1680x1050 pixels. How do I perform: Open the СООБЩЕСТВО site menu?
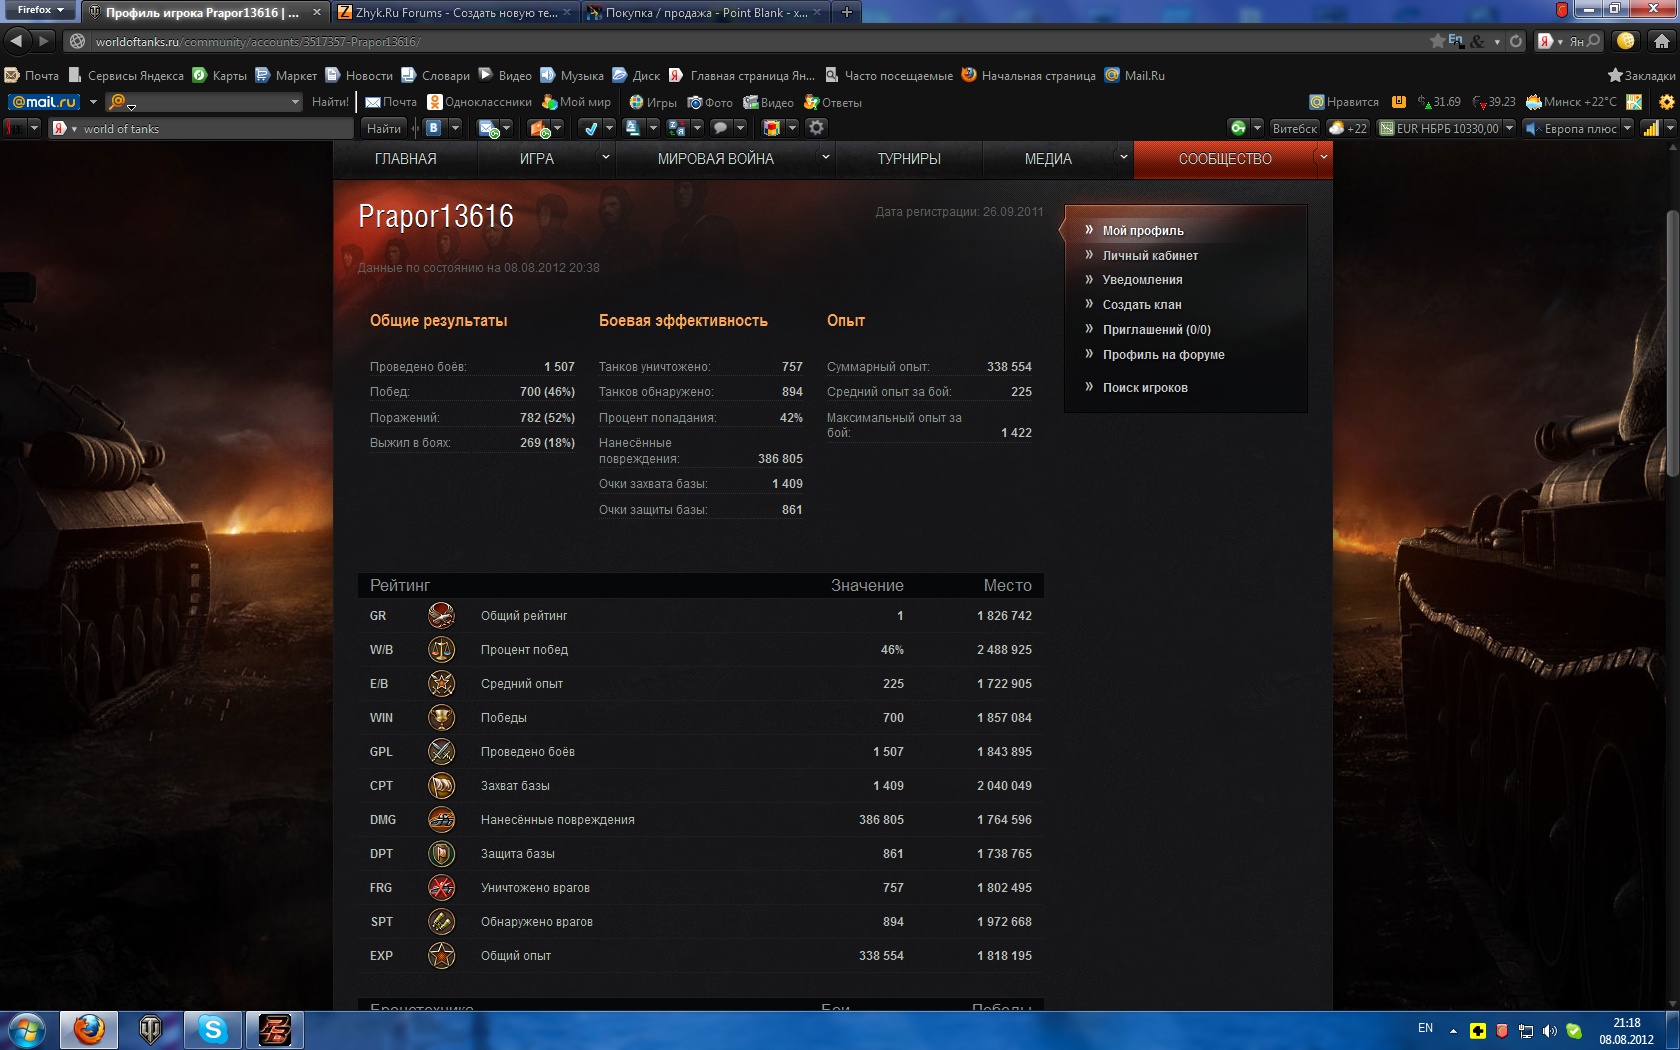coord(1225,159)
